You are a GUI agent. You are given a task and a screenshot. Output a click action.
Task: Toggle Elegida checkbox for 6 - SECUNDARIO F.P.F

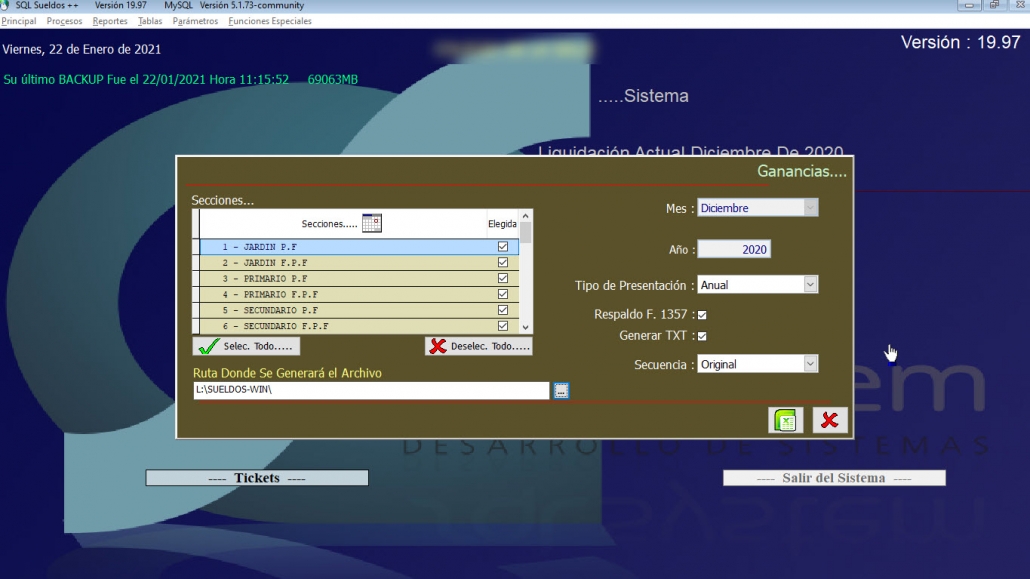pyautogui.click(x=503, y=325)
